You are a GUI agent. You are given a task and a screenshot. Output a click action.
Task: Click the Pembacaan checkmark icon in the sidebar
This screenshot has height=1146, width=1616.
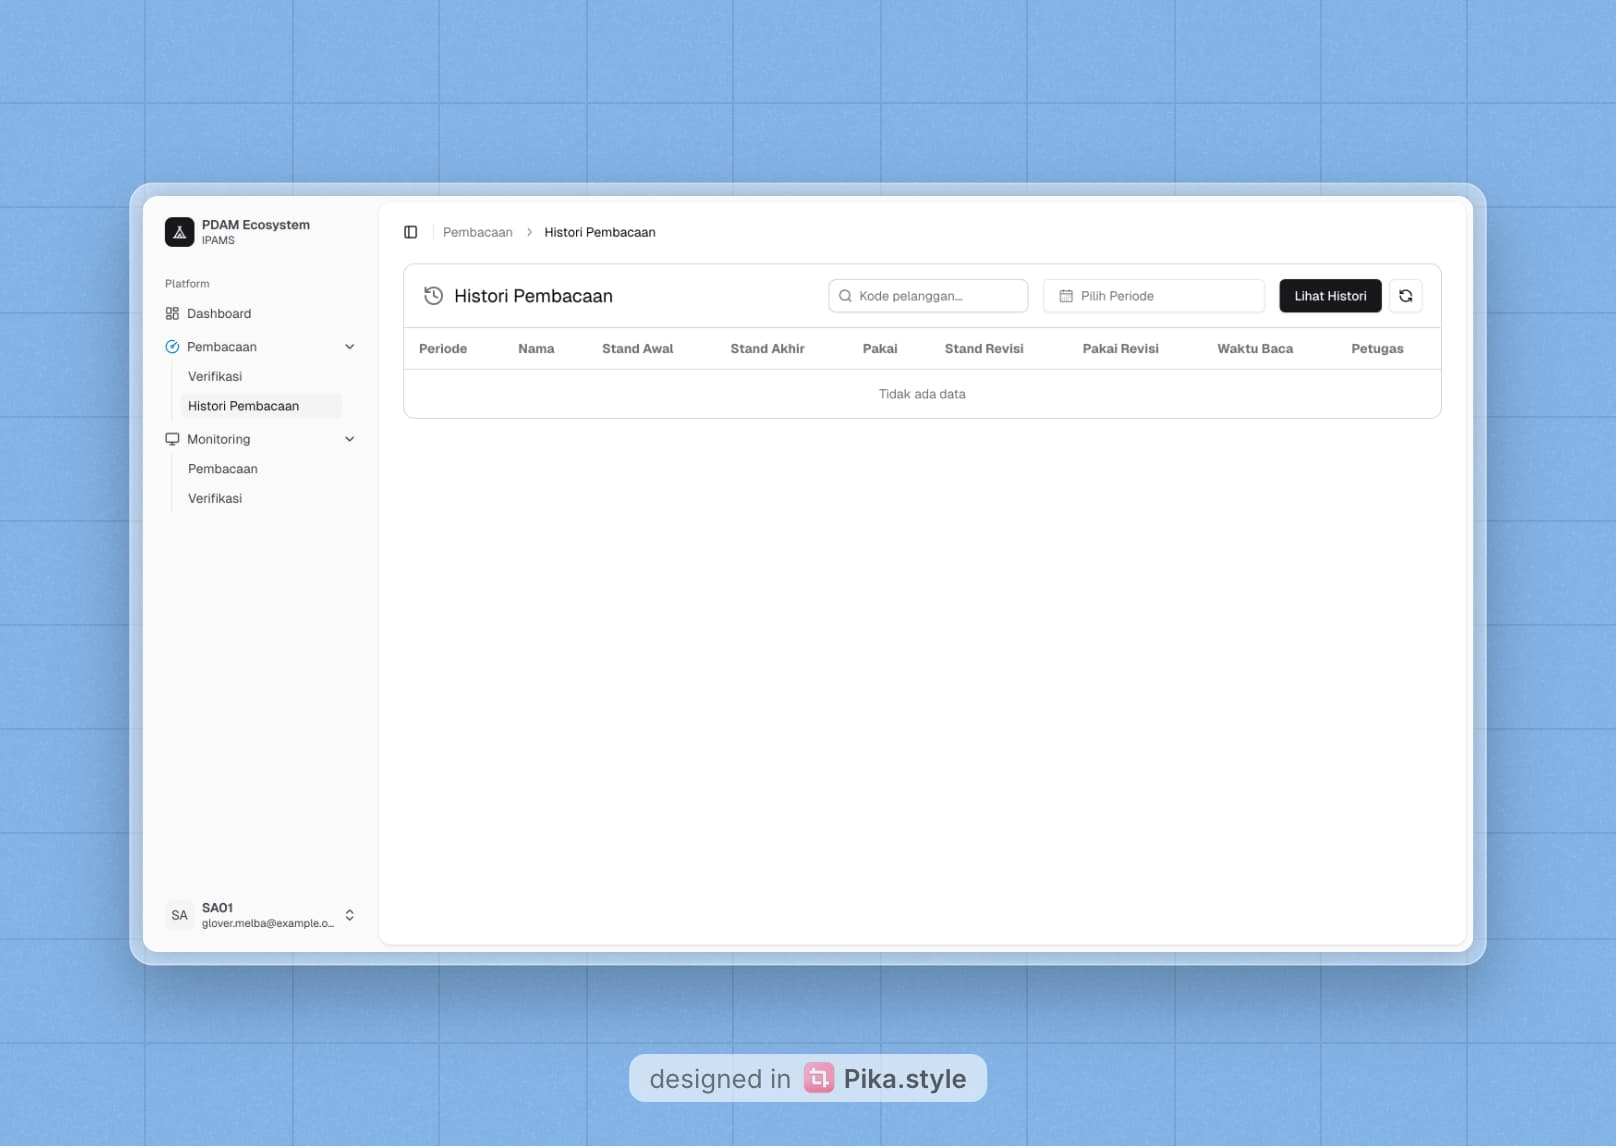click(170, 346)
